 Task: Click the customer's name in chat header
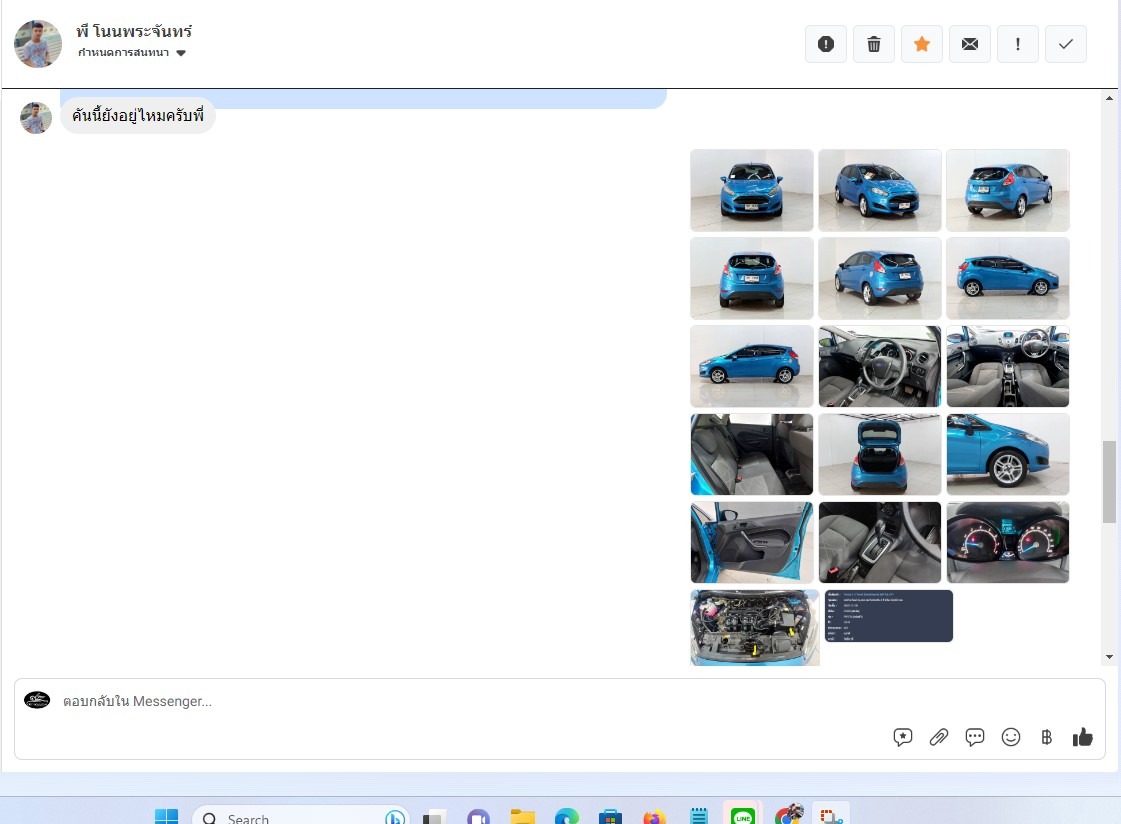(x=134, y=32)
